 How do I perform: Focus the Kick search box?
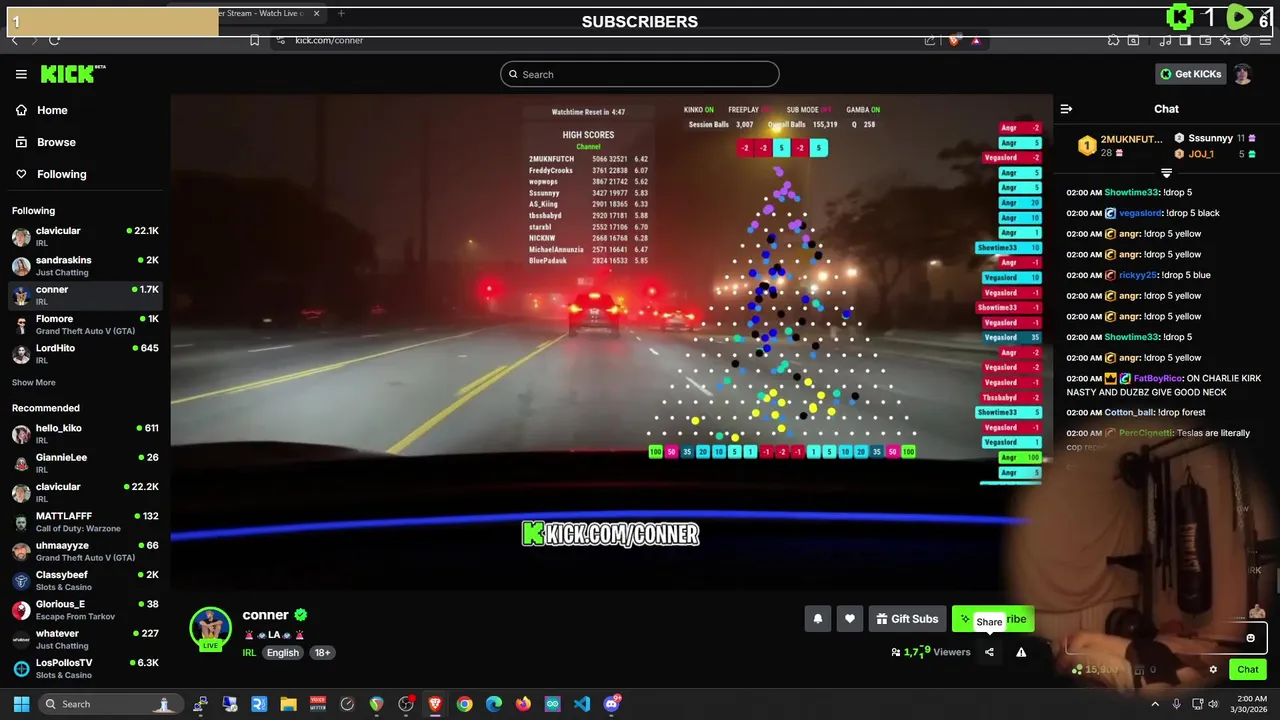pos(640,74)
